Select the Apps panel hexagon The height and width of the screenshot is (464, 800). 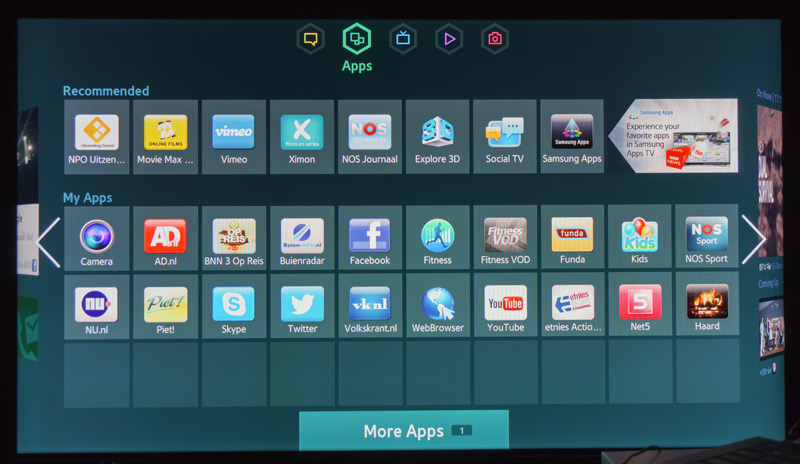pos(357,39)
